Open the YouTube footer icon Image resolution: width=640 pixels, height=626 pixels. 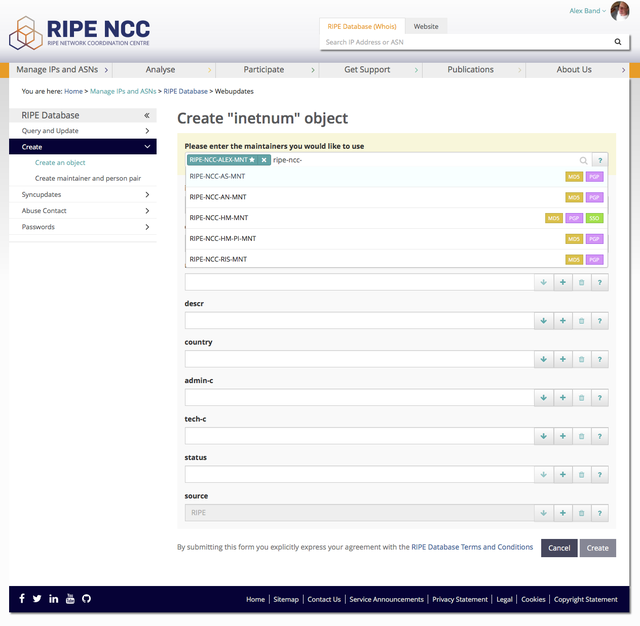click(x=70, y=599)
